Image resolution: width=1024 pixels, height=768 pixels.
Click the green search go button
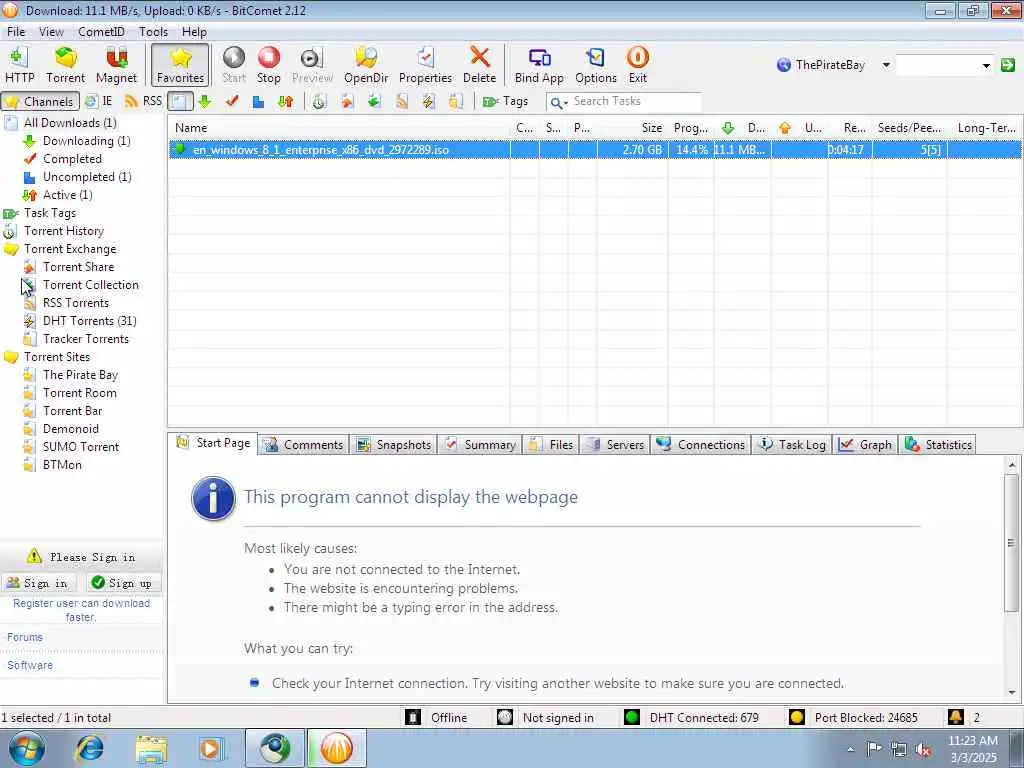[x=1008, y=65]
